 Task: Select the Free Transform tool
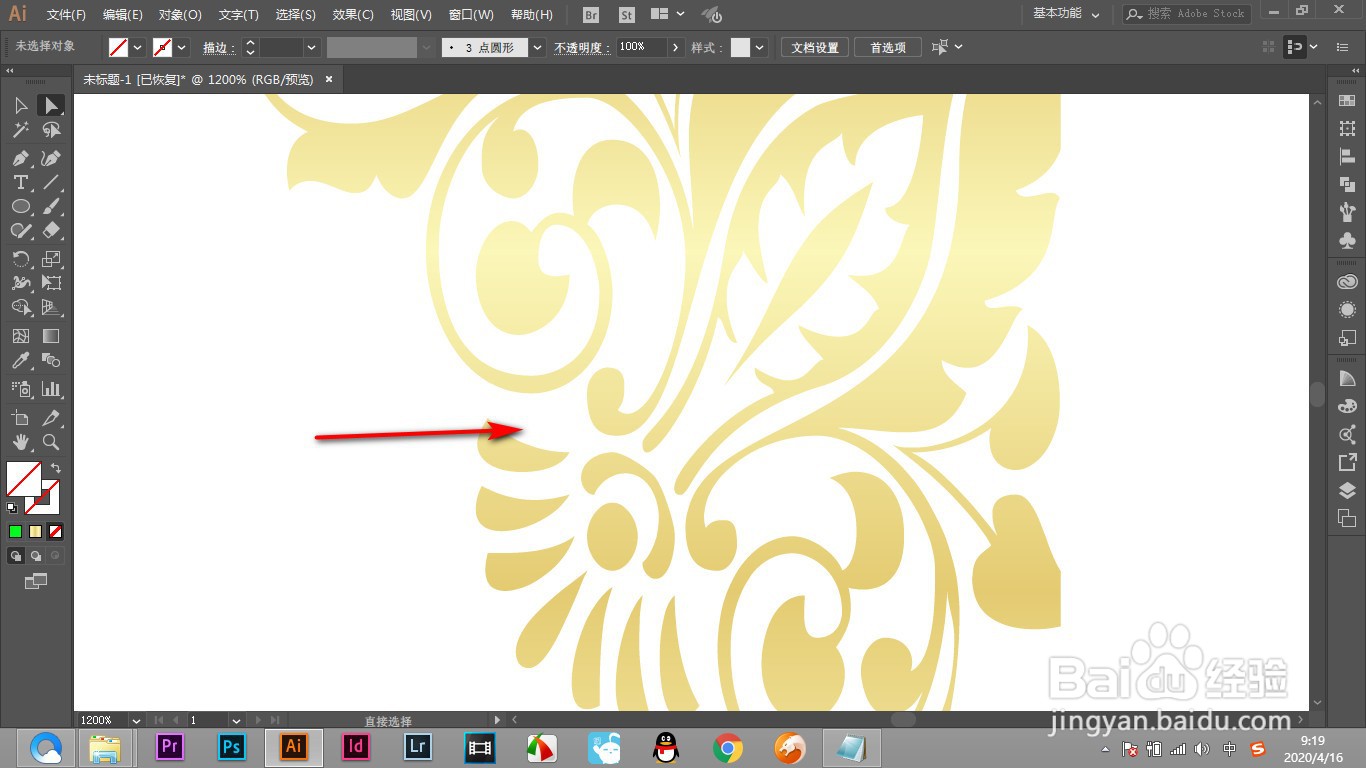click(x=51, y=283)
